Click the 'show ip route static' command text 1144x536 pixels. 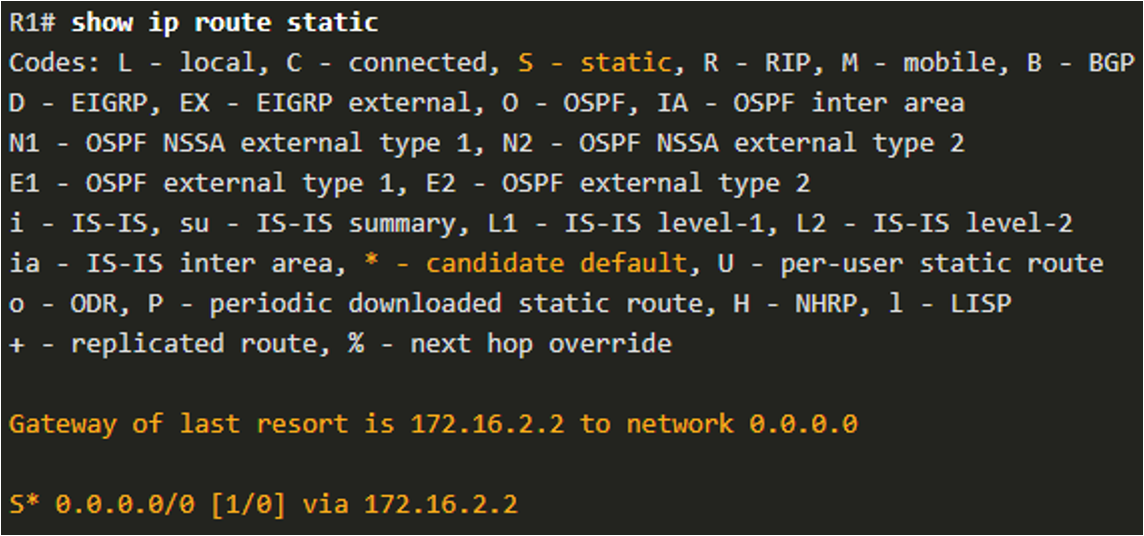(225, 23)
